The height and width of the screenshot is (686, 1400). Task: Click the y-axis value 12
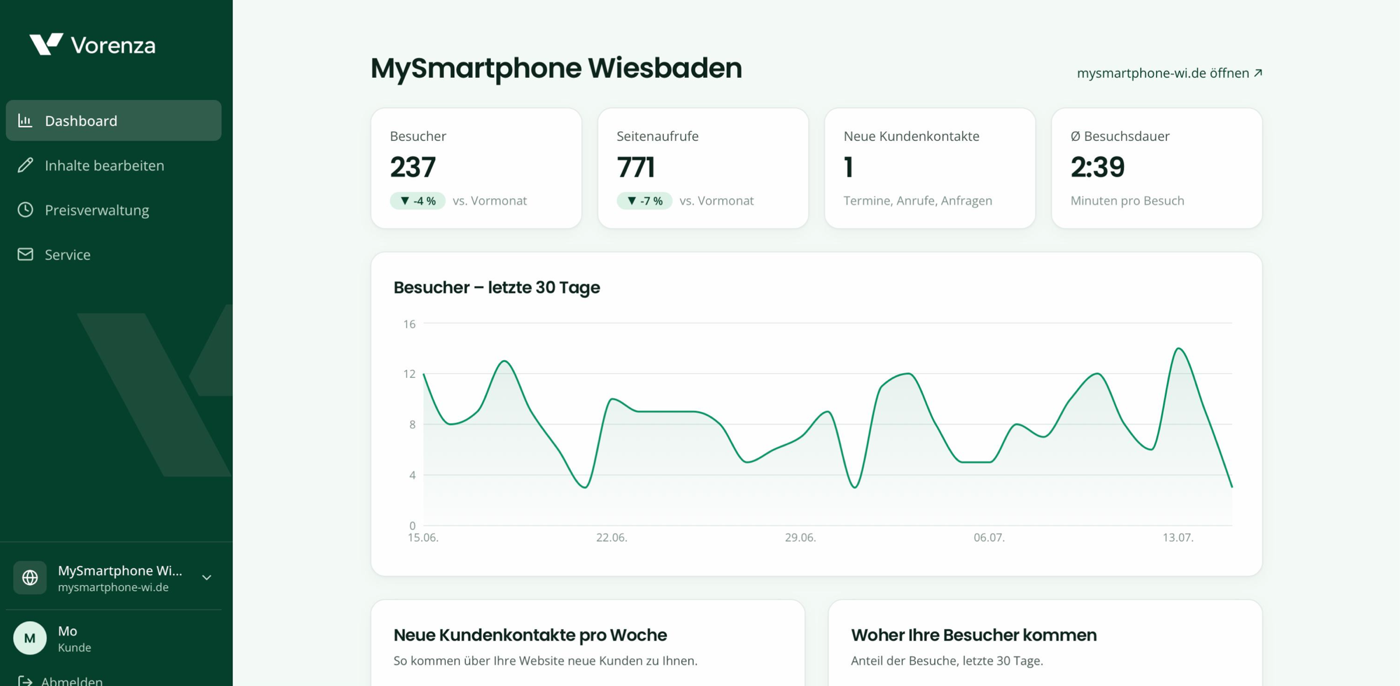click(409, 374)
